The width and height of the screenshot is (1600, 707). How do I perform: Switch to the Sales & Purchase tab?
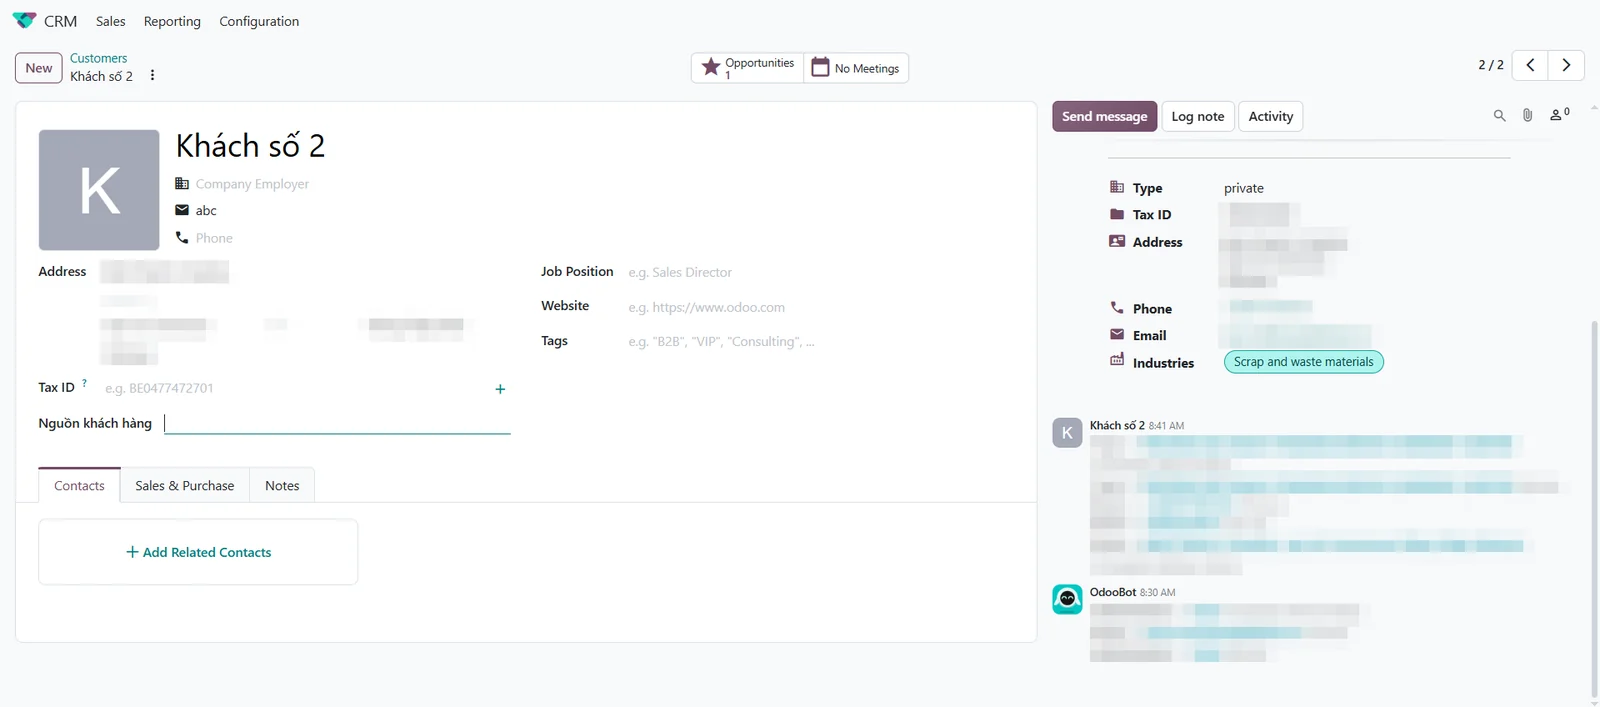[x=185, y=485]
